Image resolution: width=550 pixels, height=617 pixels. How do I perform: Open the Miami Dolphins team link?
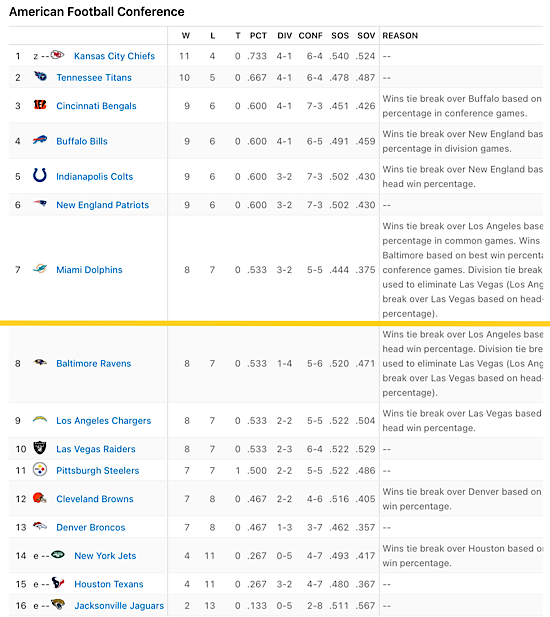pyautogui.click(x=89, y=270)
